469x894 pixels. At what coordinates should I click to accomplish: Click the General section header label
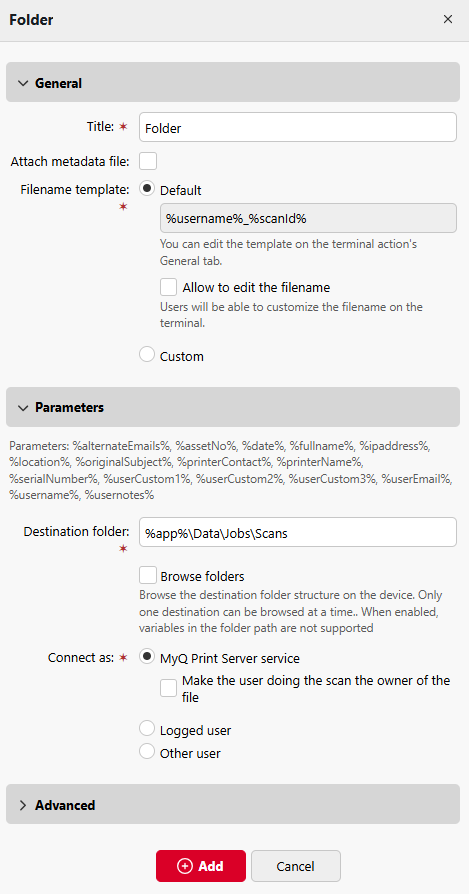point(59,83)
